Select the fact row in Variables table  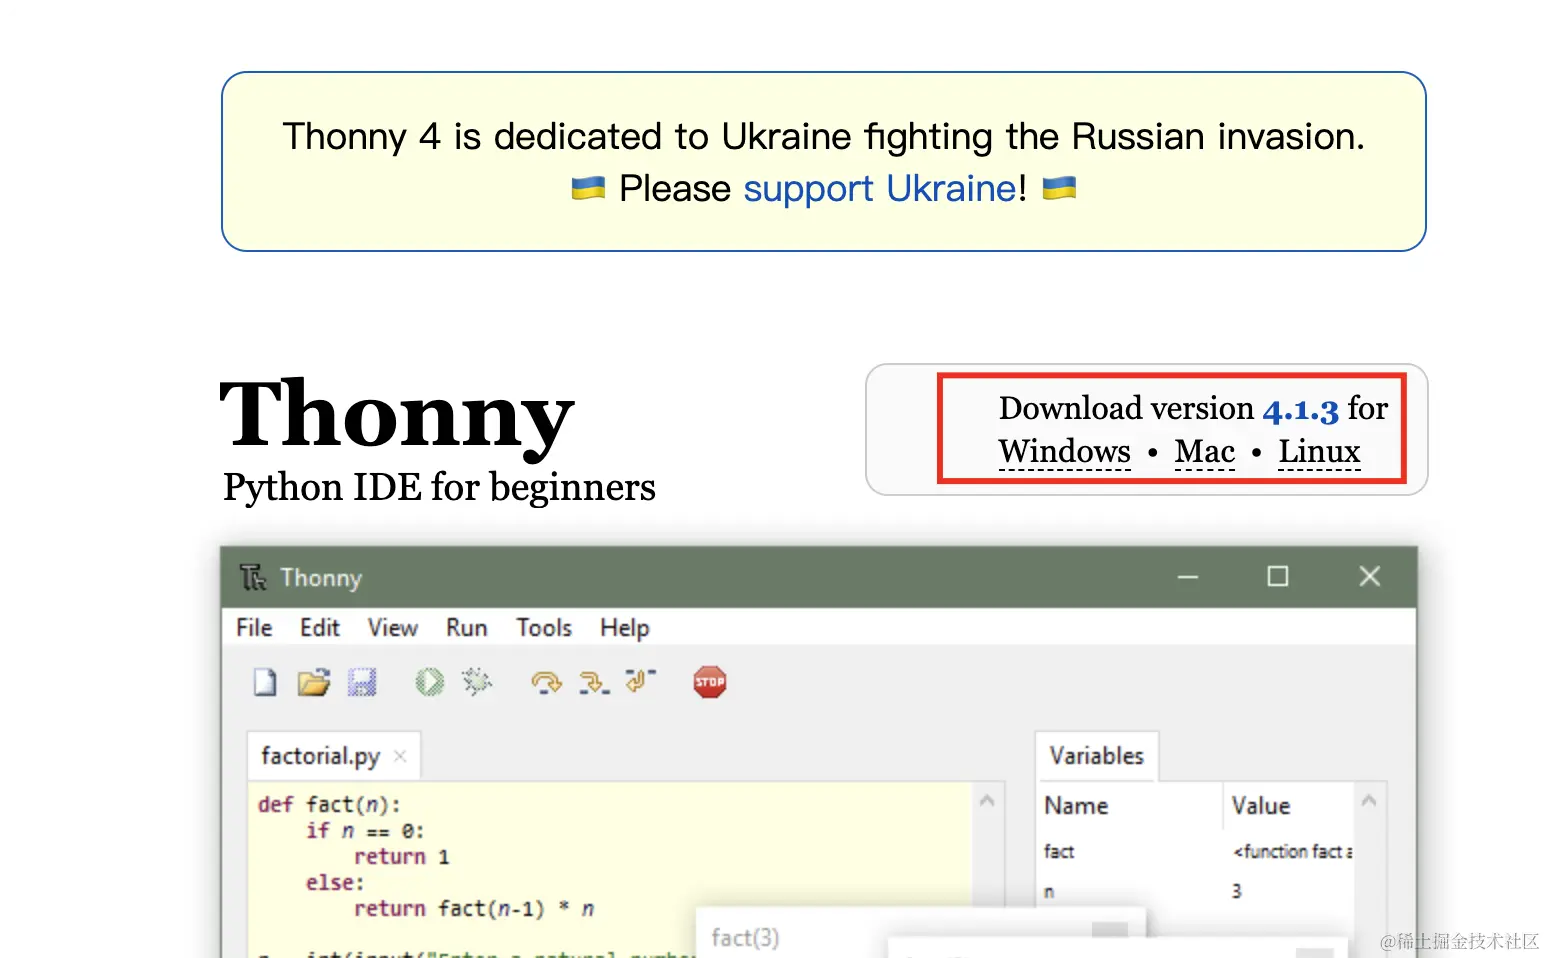click(1198, 852)
